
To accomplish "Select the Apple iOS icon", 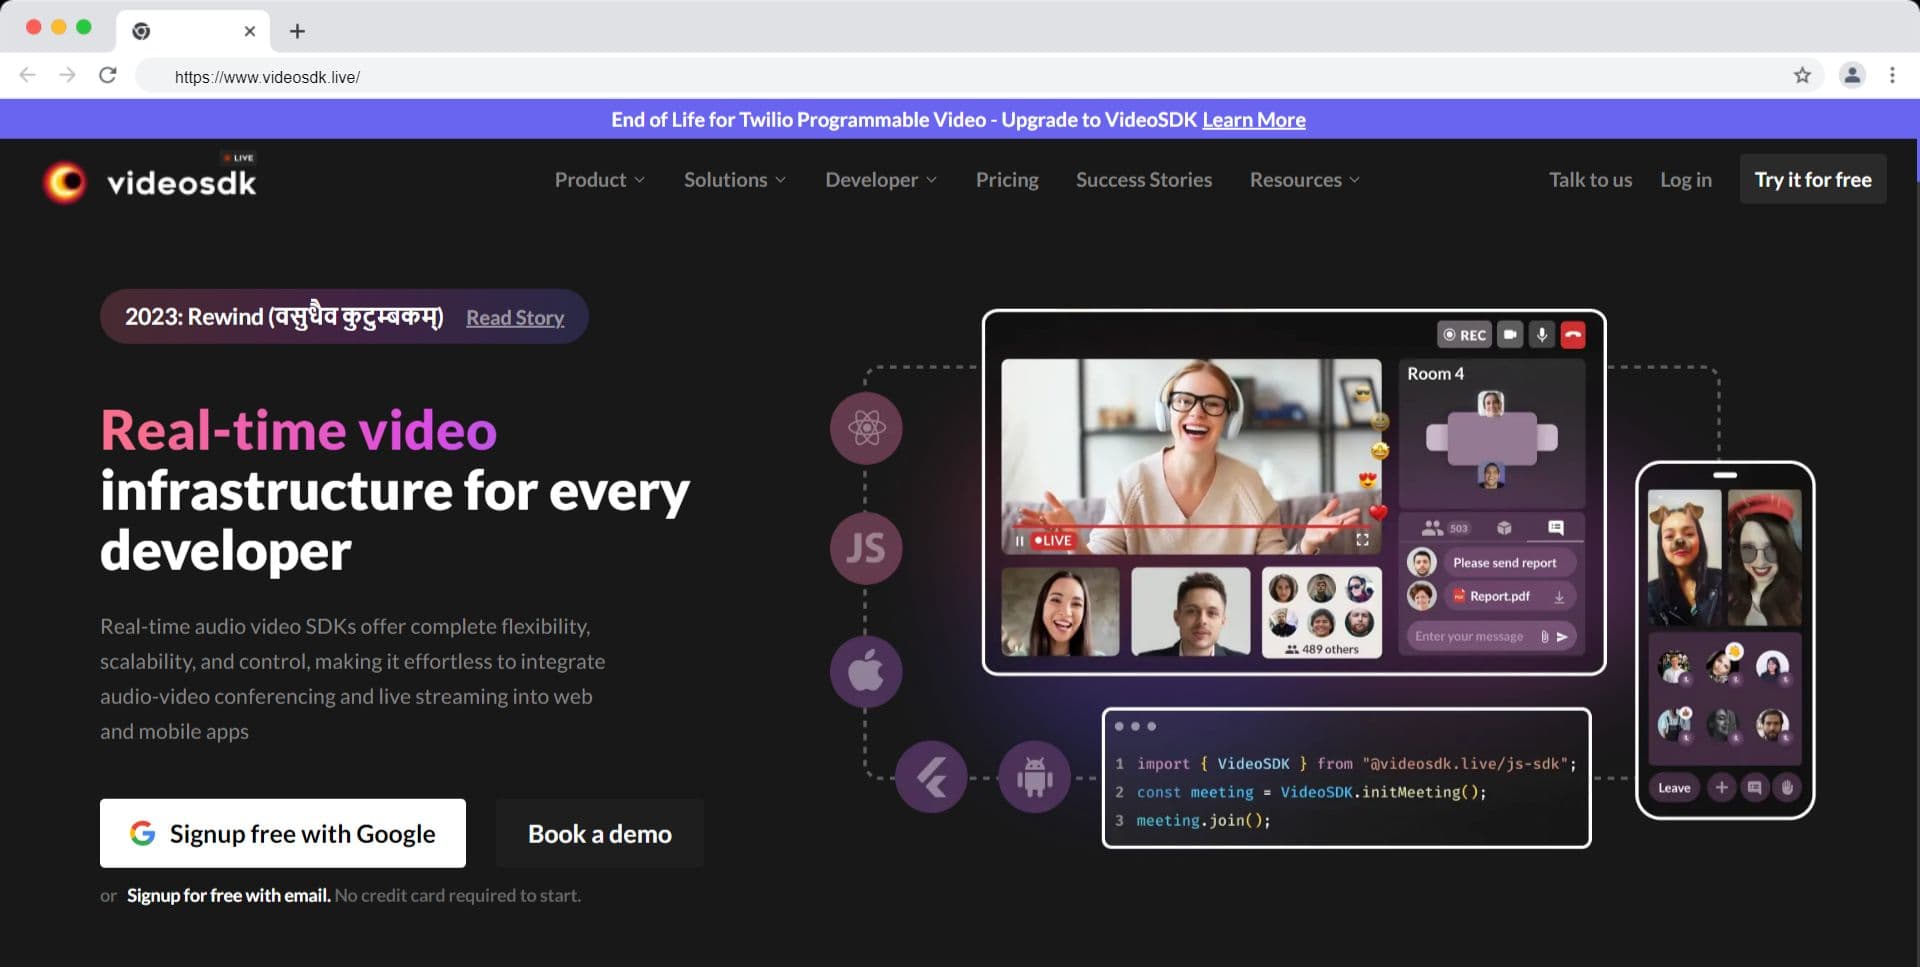I will (866, 671).
